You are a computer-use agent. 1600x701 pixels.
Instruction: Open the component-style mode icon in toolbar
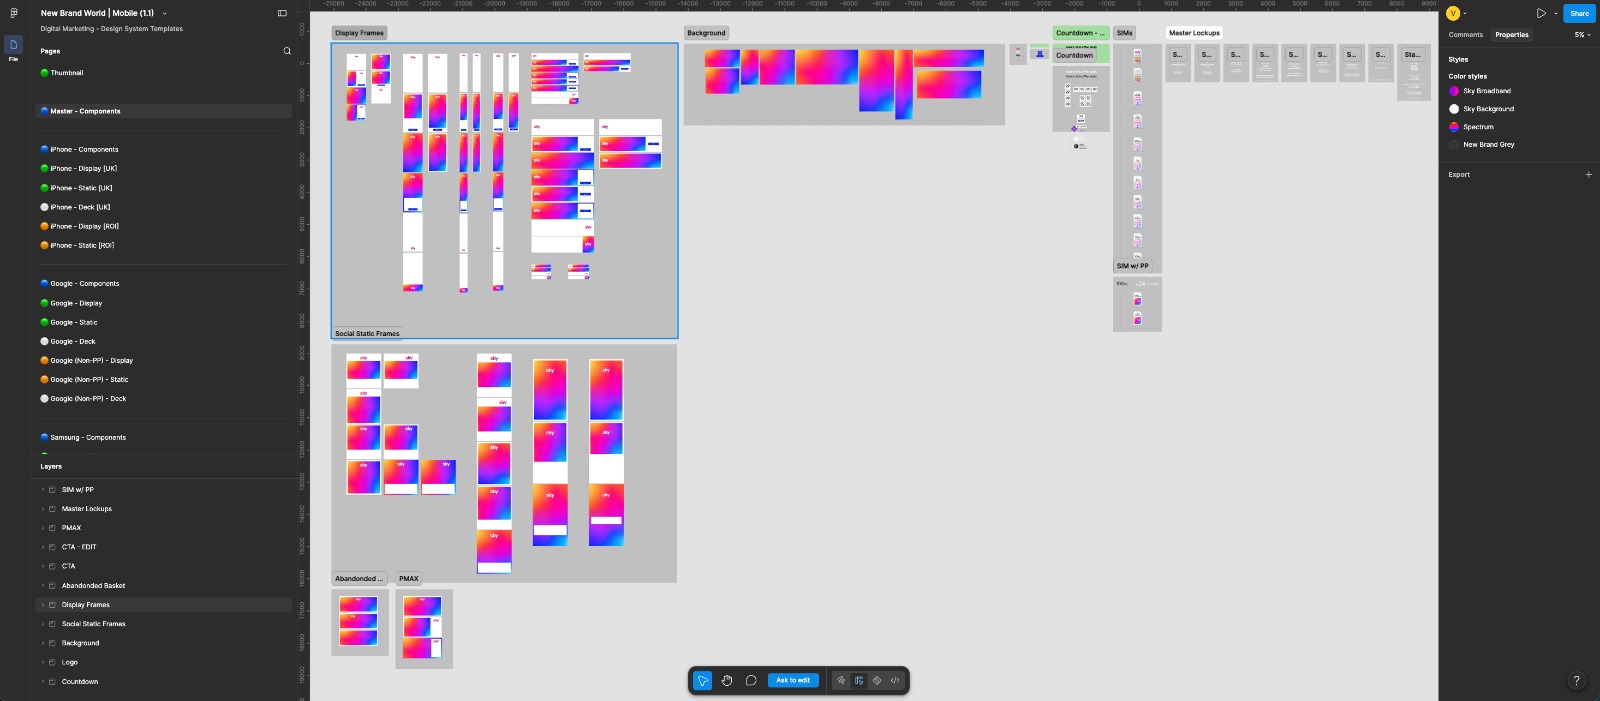[877, 680]
